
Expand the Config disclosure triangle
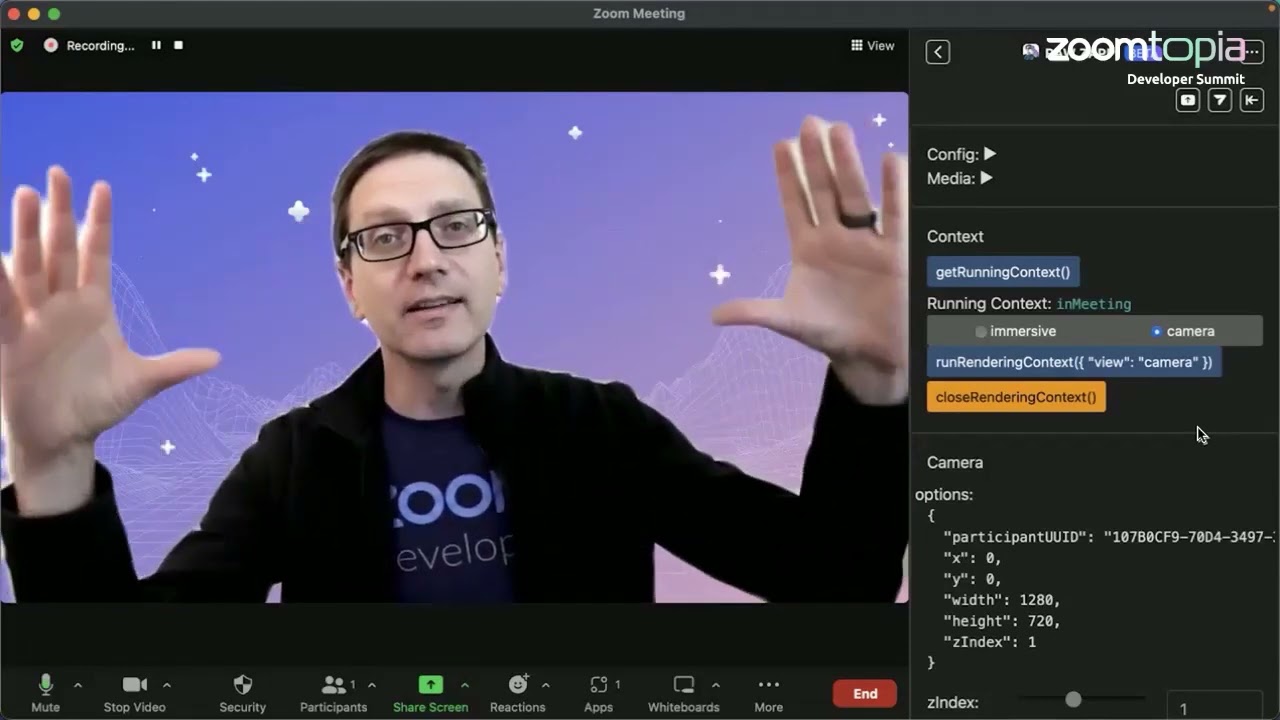tap(989, 154)
